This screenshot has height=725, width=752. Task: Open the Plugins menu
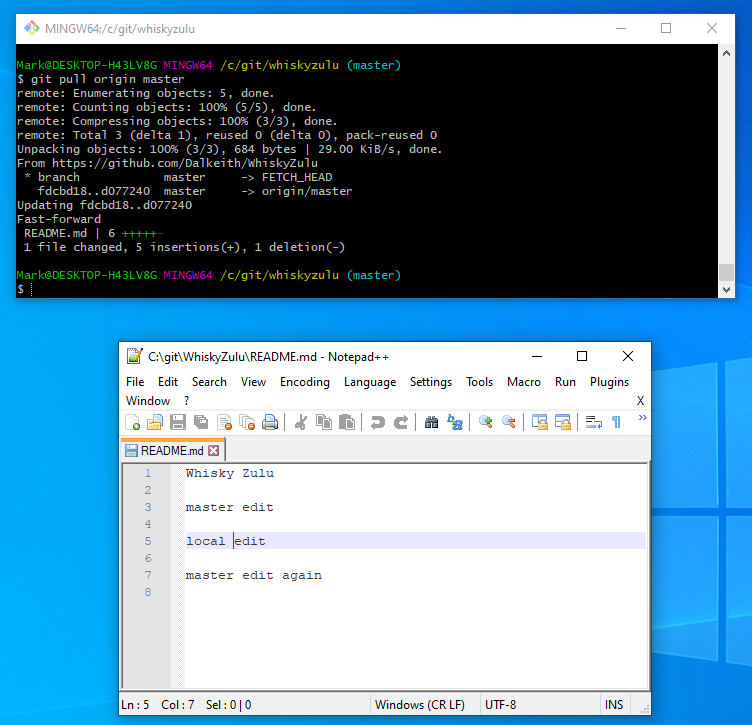coord(609,382)
